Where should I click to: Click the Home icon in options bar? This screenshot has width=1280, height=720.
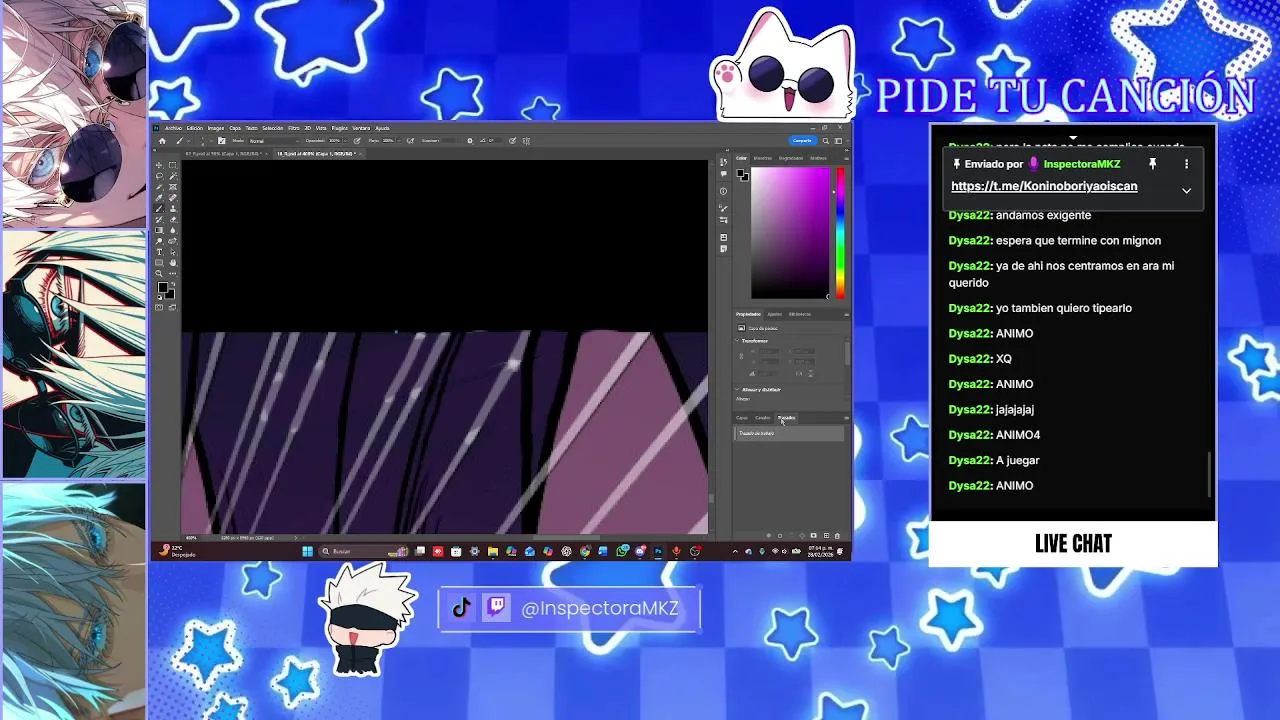tap(162, 141)
